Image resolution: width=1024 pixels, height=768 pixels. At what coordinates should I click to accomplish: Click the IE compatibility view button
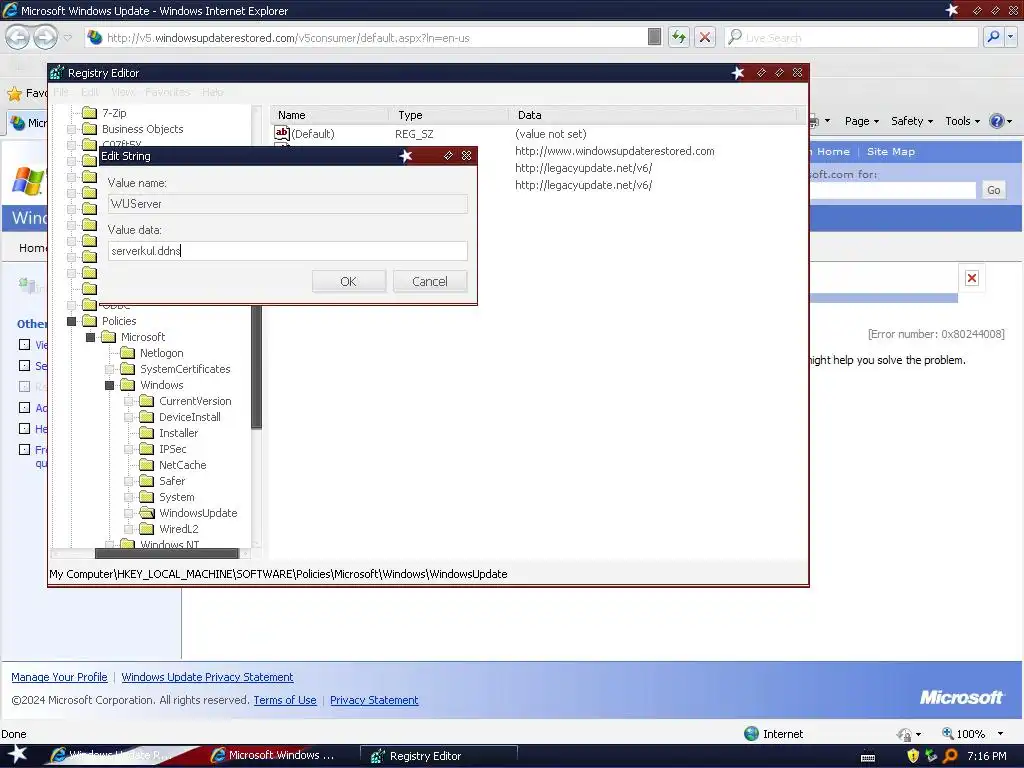(654, 37)
